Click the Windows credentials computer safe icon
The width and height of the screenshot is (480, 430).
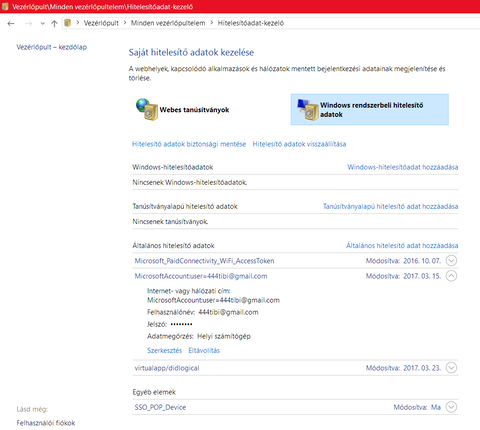(308, 109)
